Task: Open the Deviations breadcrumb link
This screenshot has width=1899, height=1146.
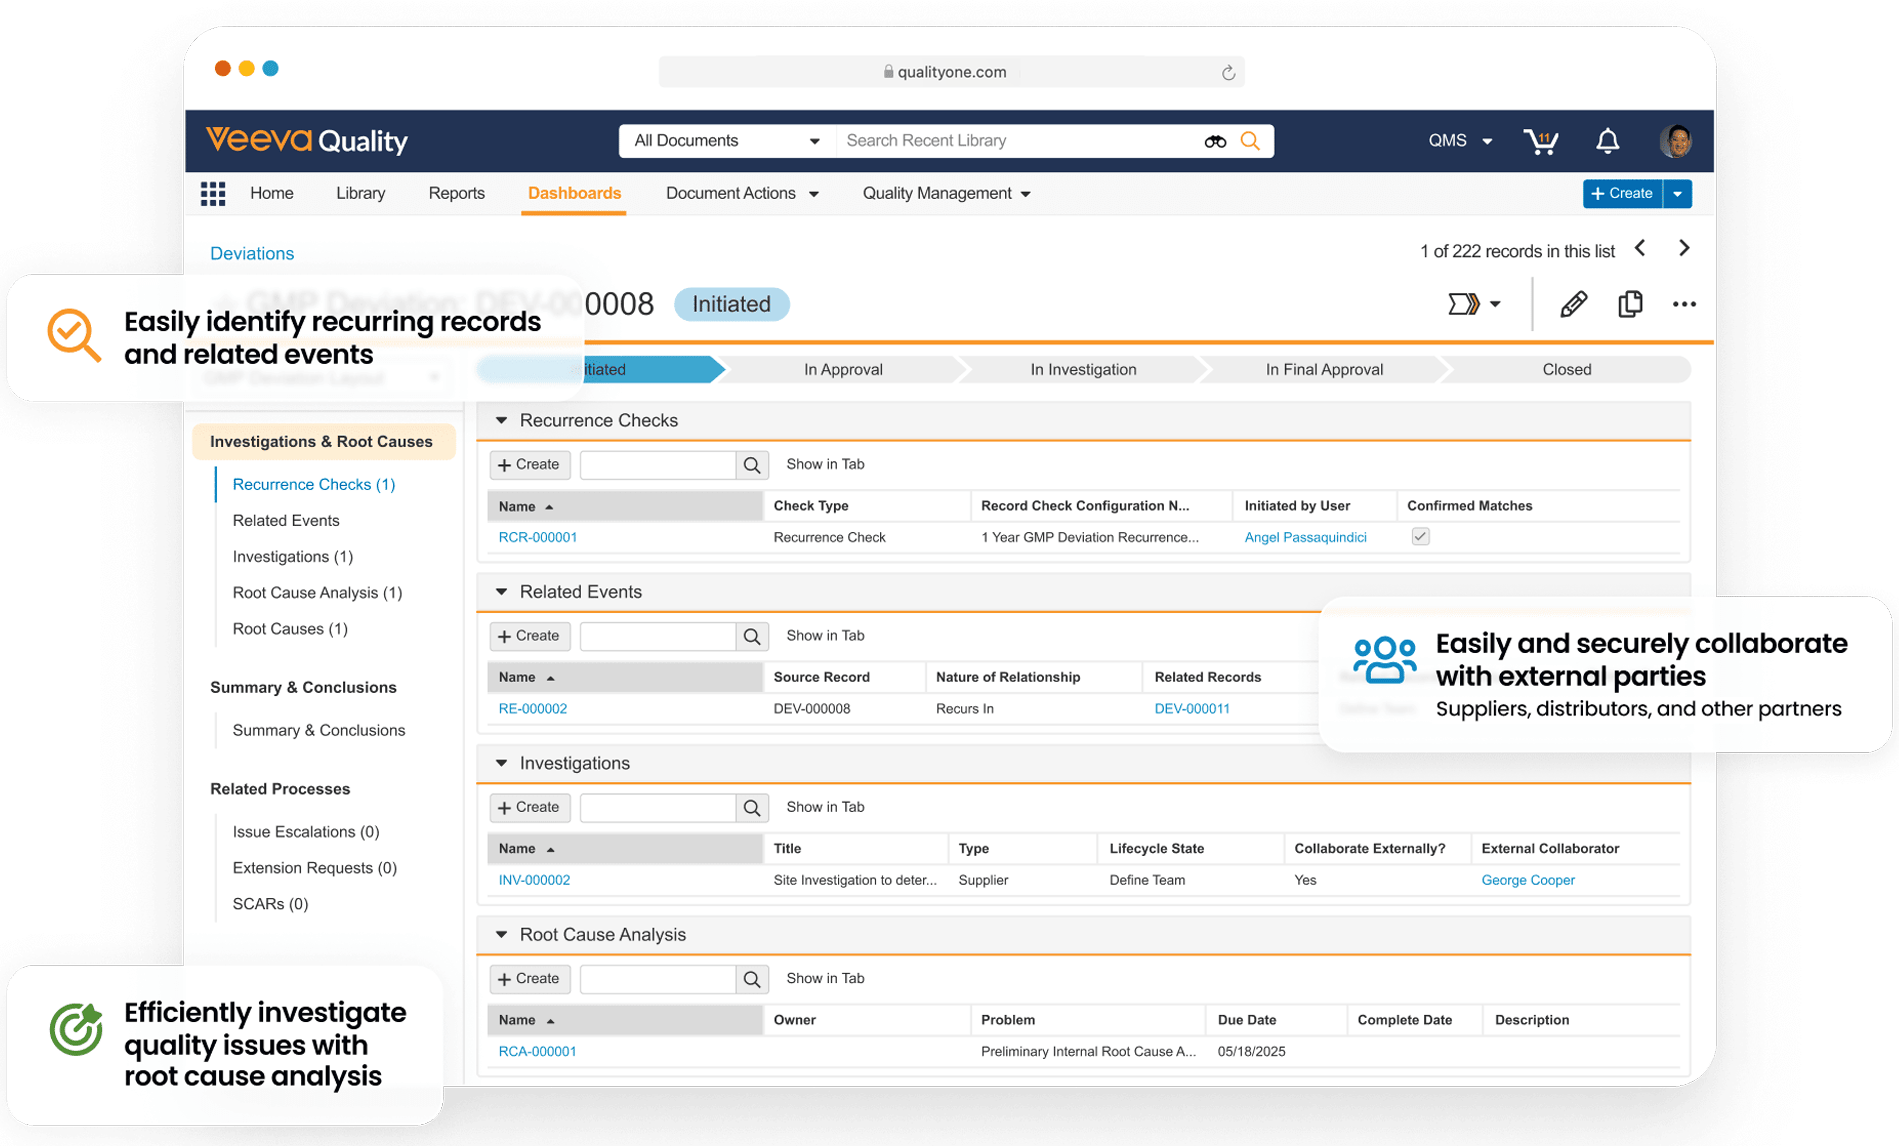Action: (x=252, y=254)
